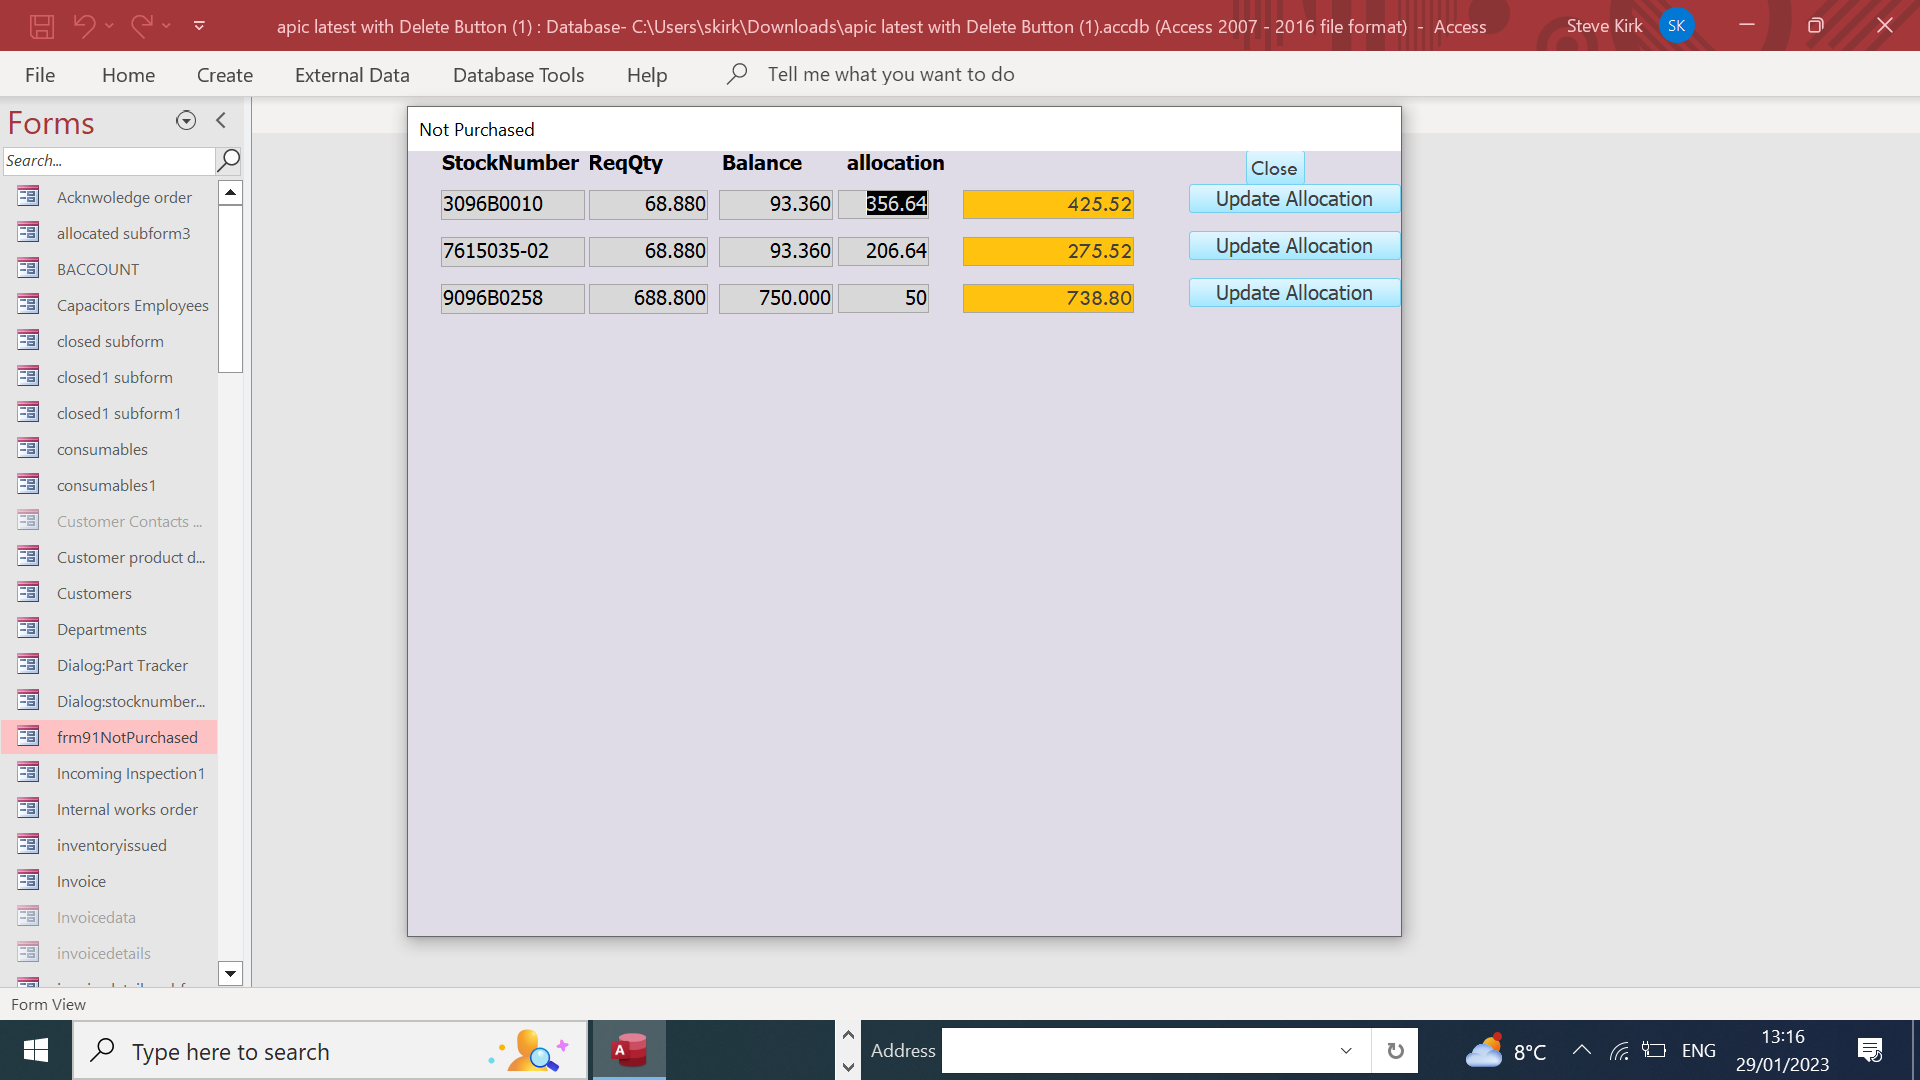Image resolution: width=1920 pixels, height=1080 pixels.
Task: Open Customize Quick Access Toolbar dropdown
Action: (199, 26)
